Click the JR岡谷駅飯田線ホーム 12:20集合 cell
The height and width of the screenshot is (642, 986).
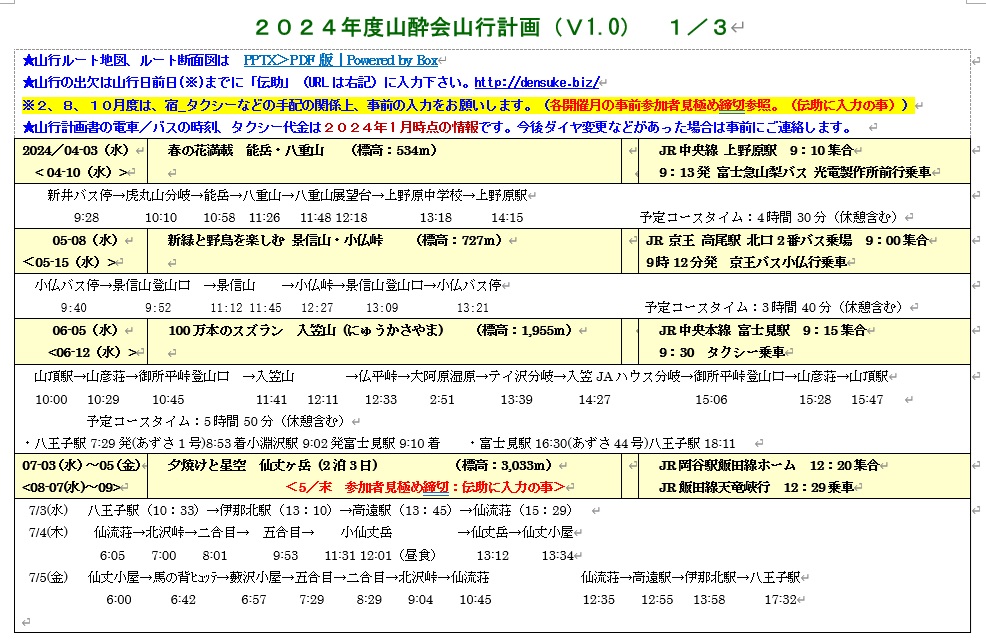[x=769, y=465]
